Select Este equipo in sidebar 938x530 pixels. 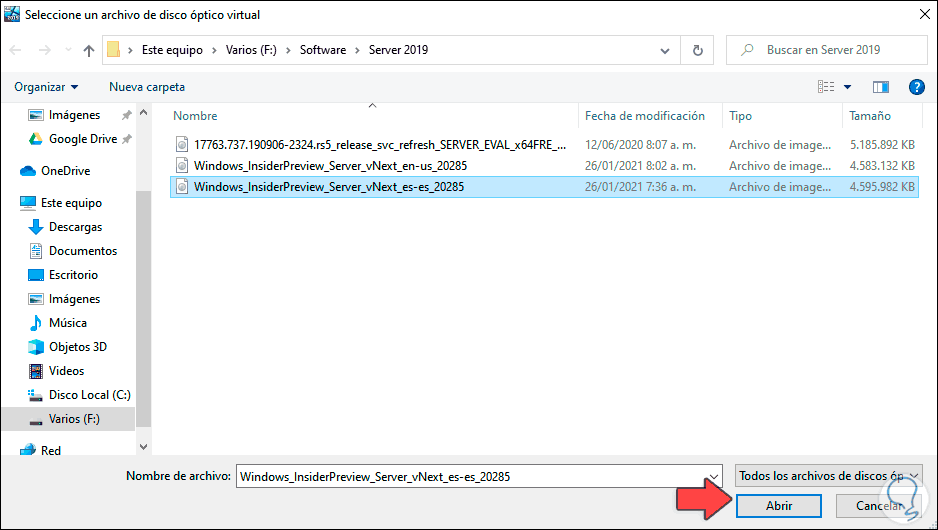tap(71, 203)
